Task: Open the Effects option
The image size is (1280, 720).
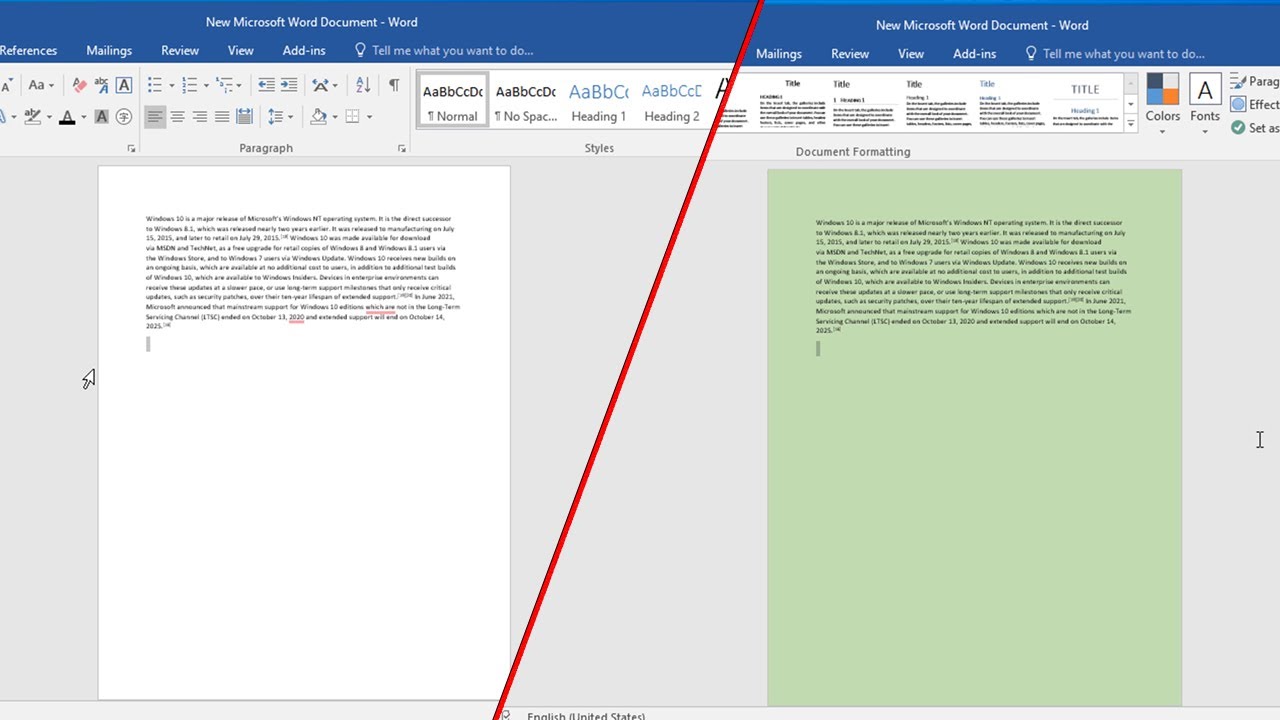Action: pyautogui.click(x=1255, y=104)
